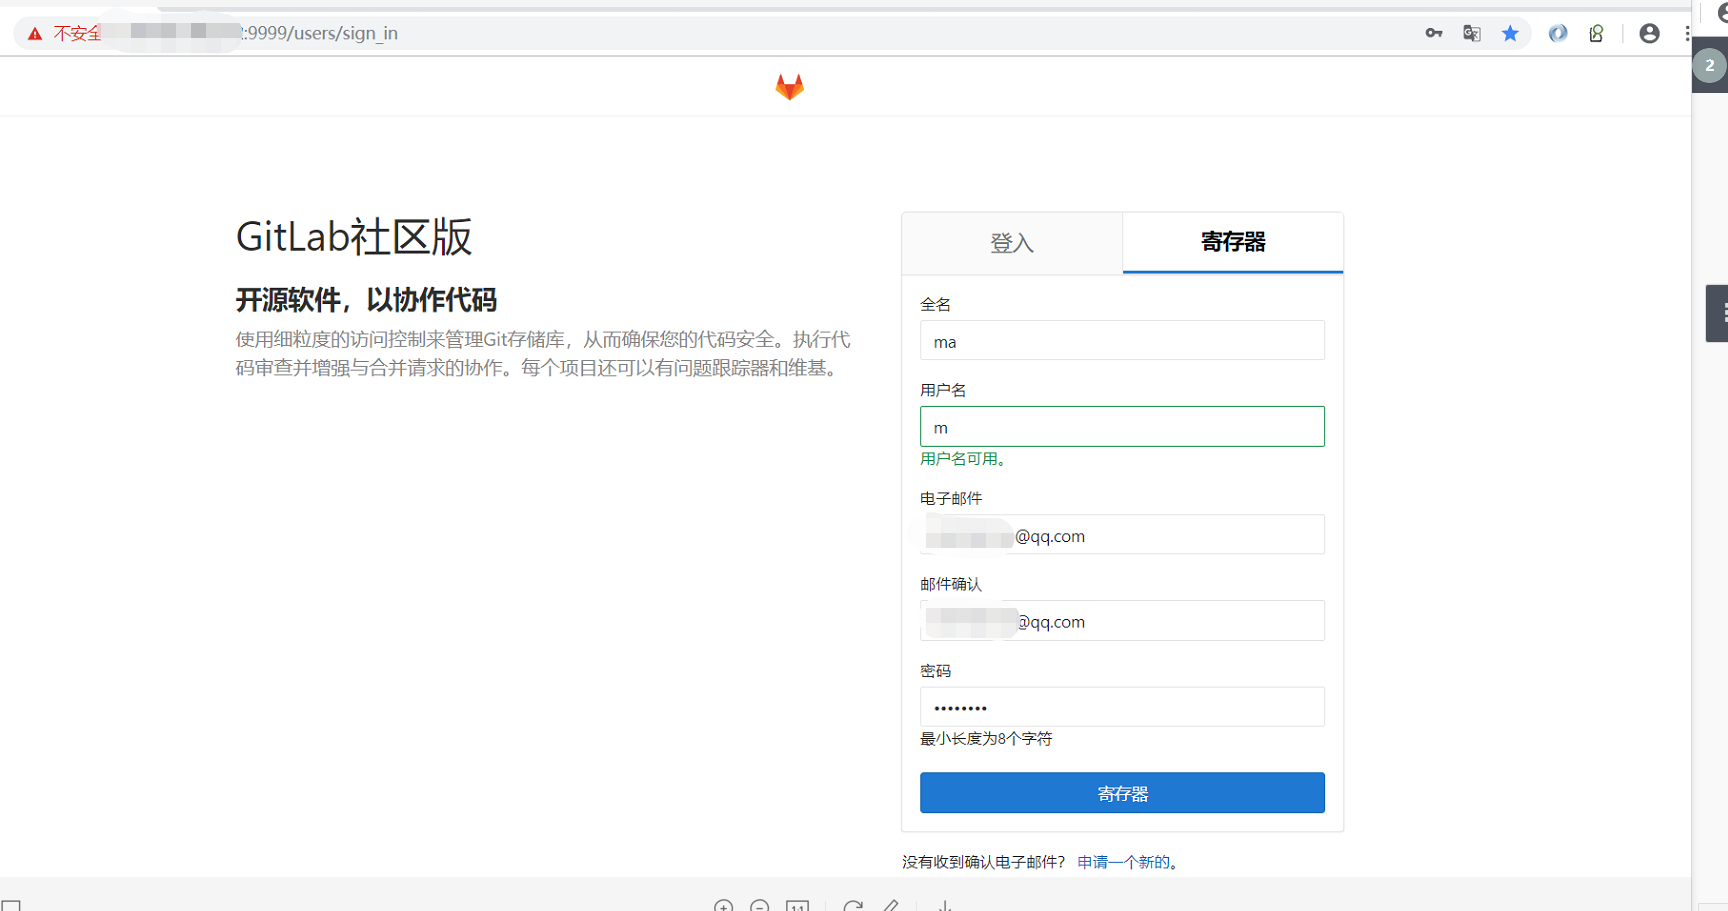
Task: Open the green magnifier extension icon
Action: [x=1596, y=33]
